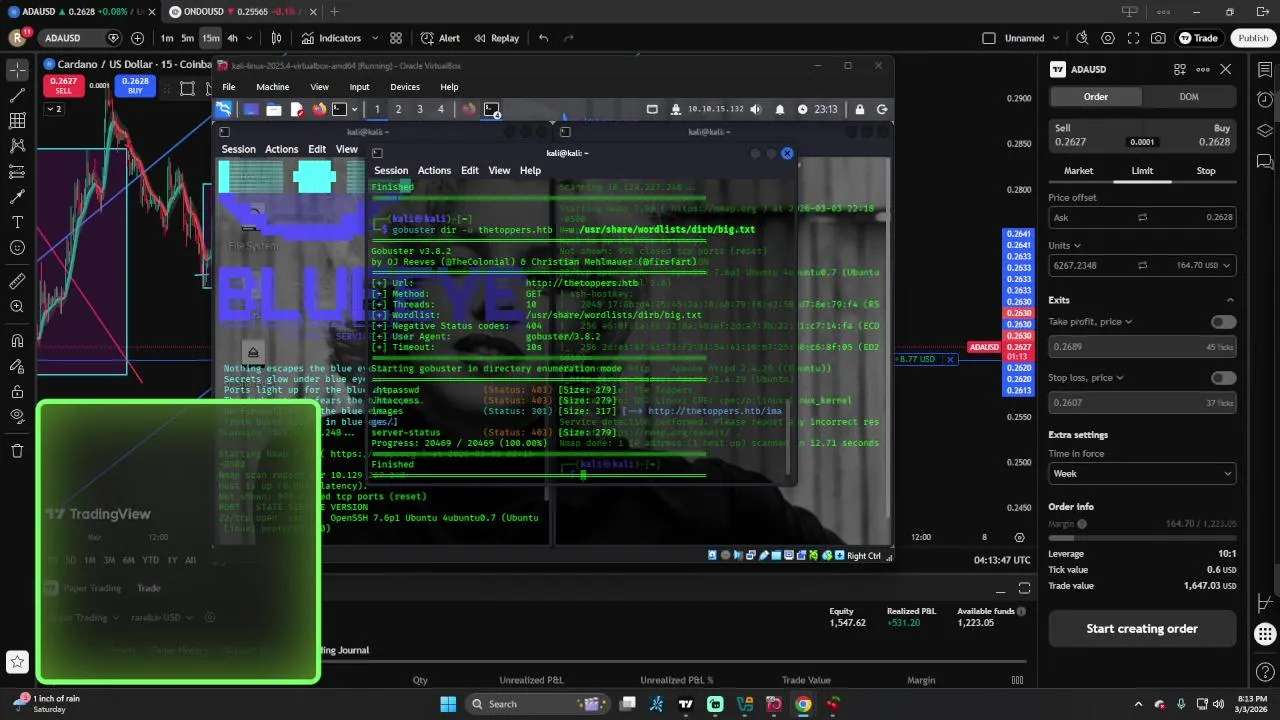Click the Start creating order button
Screen dimensions: 1280x720
[x=1142, y=629]
